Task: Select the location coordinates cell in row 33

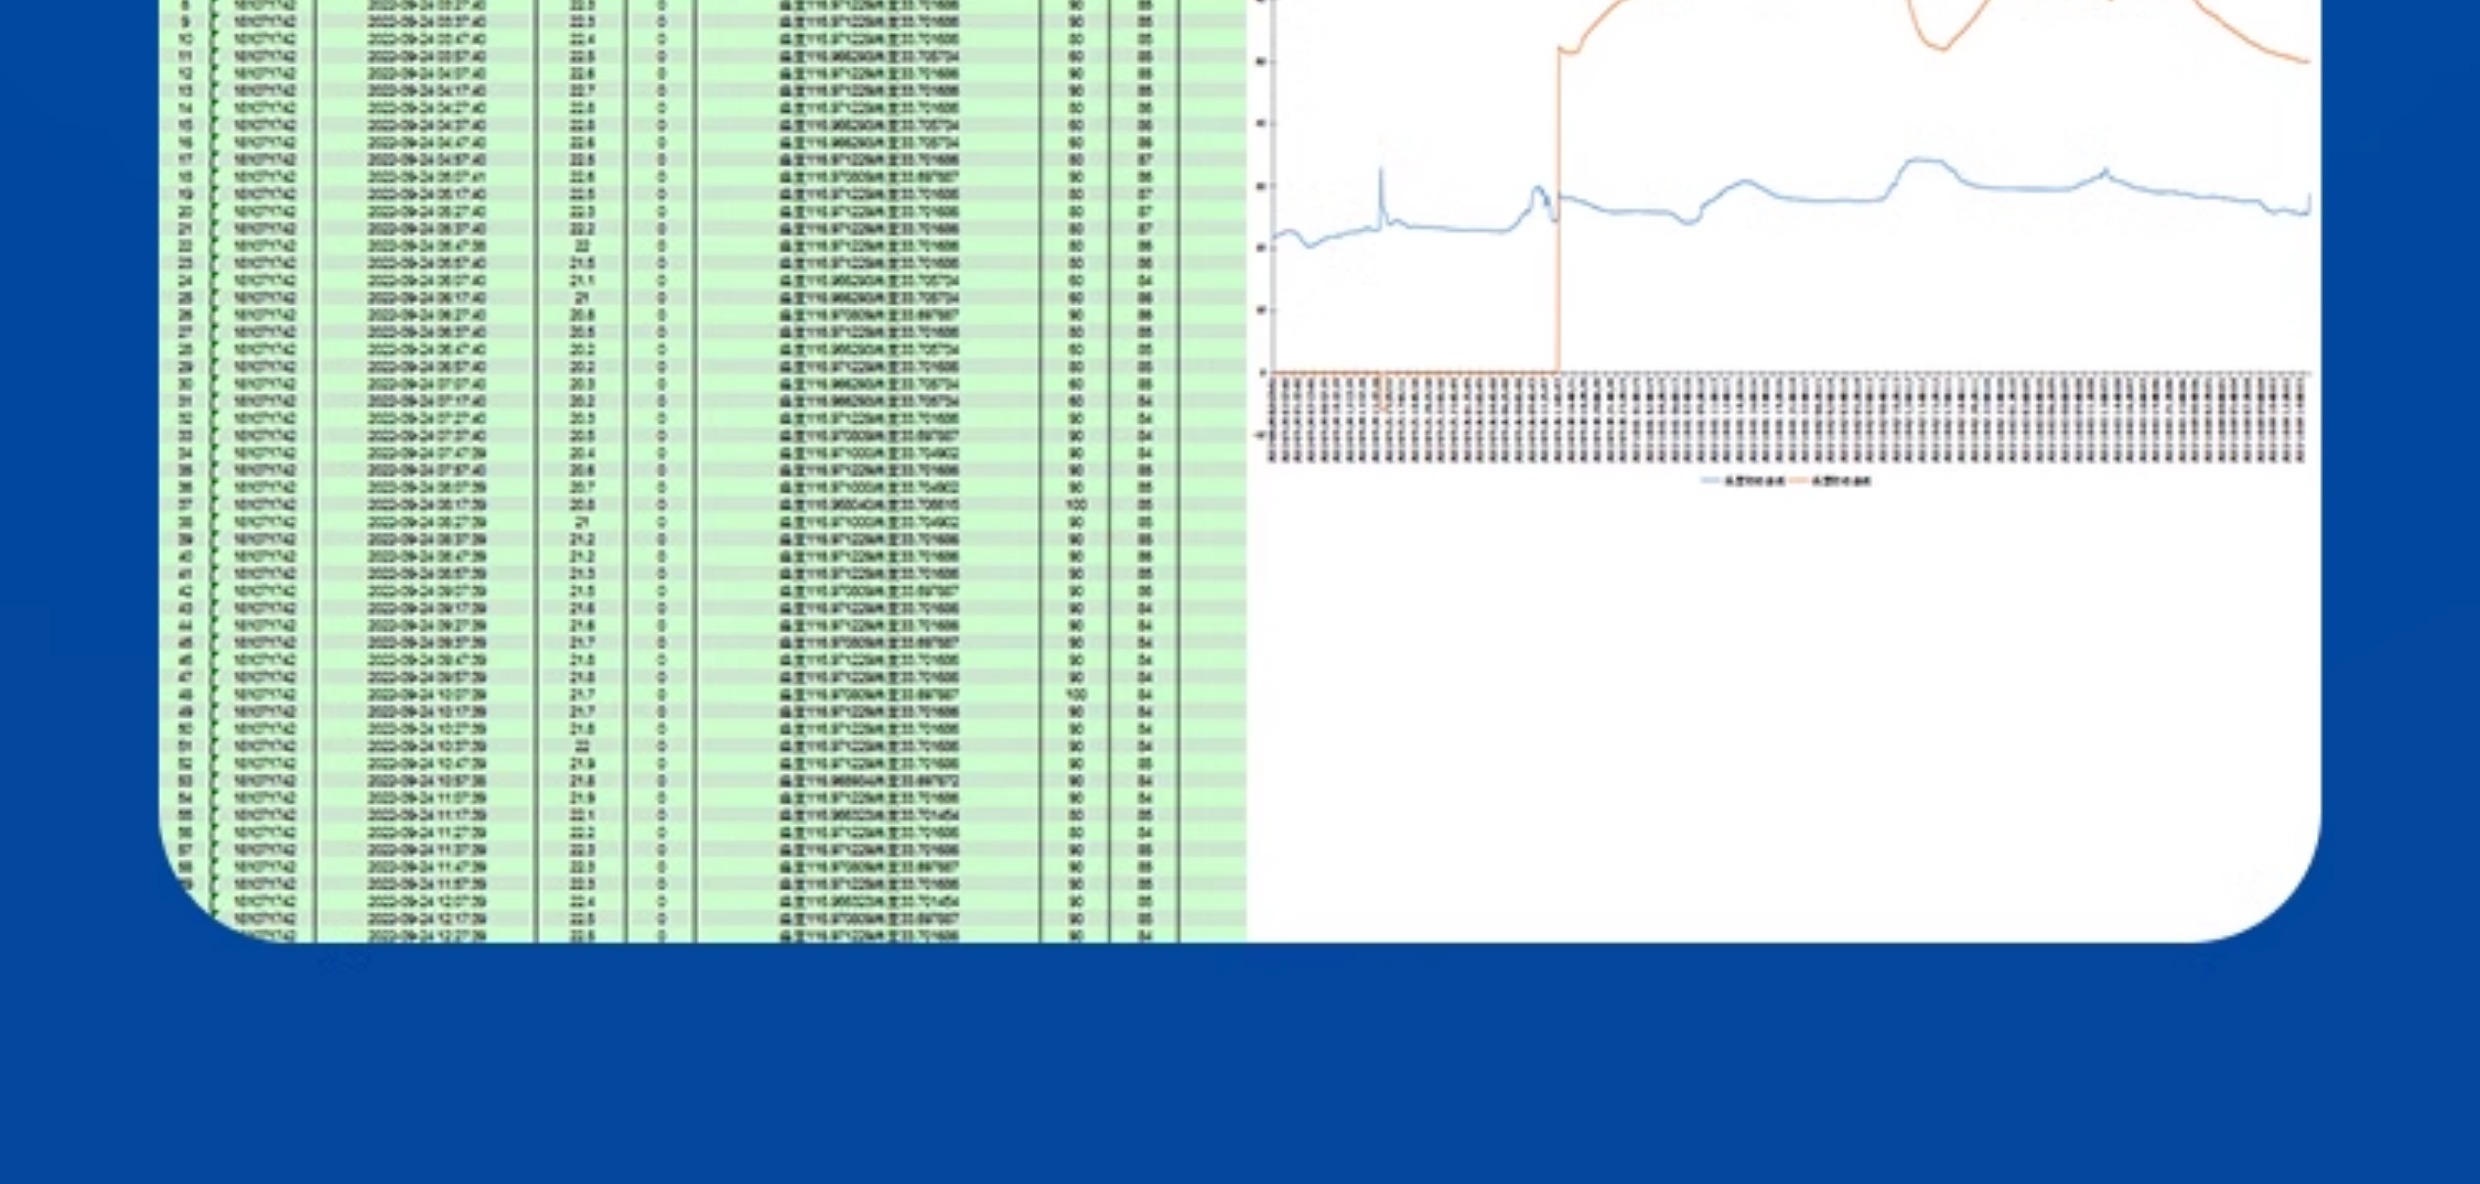Action: (x=869, y=436)
